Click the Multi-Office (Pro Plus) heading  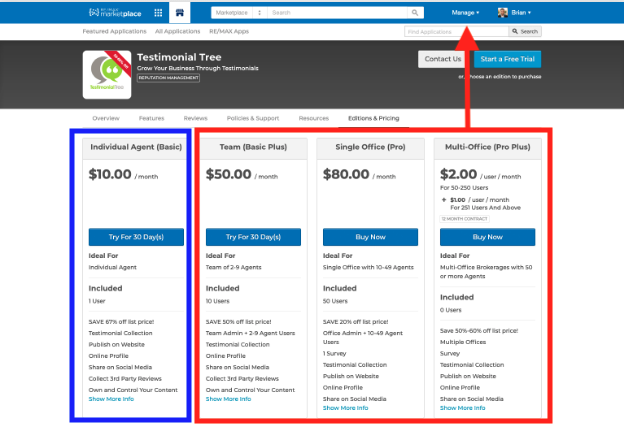click(488, 147)
